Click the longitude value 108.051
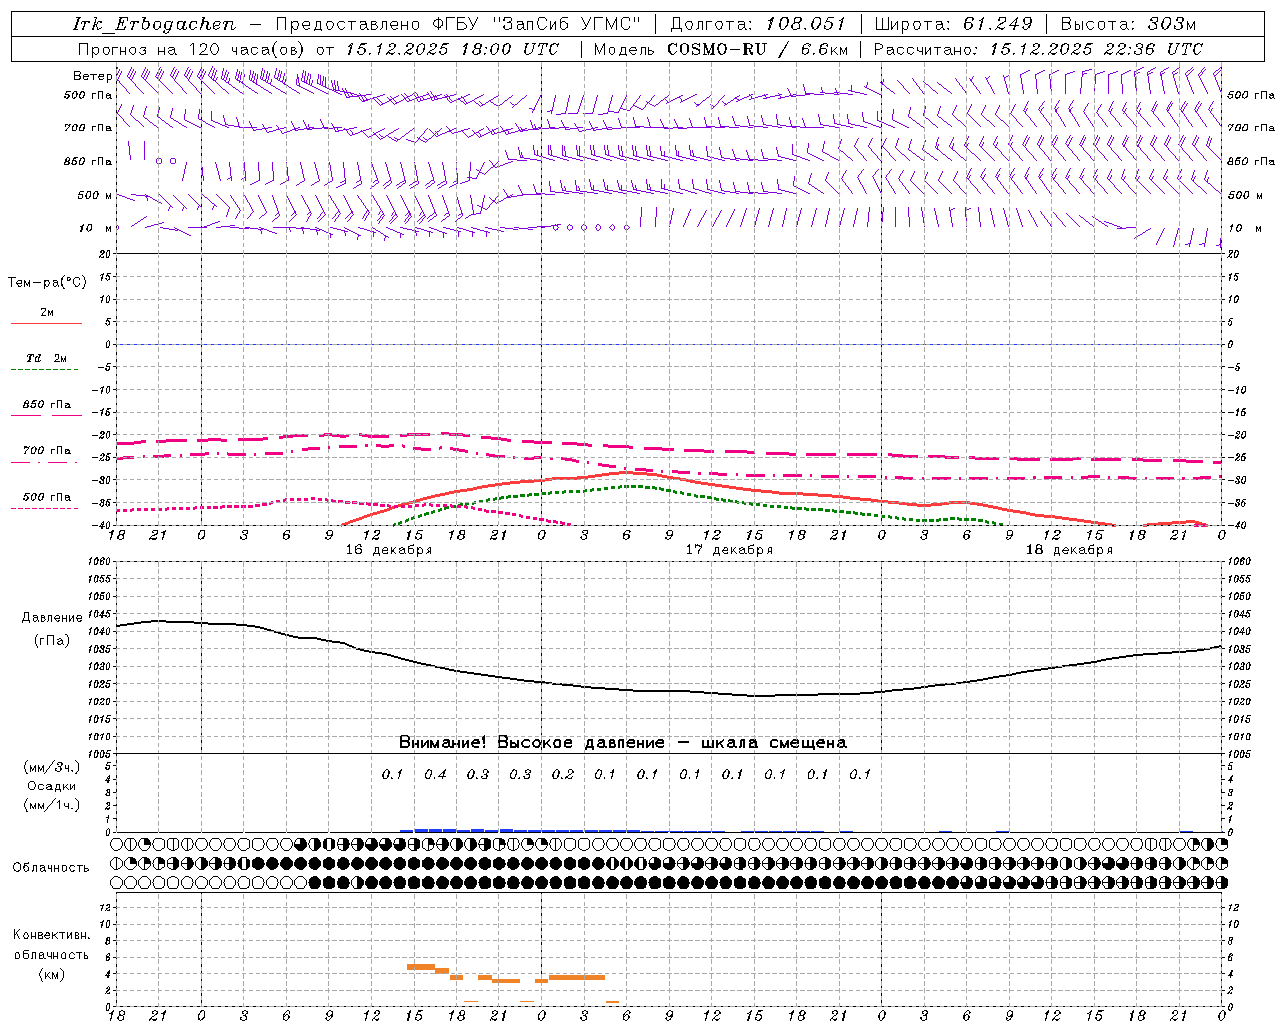1280x1024 pixels. click(806, 24)
